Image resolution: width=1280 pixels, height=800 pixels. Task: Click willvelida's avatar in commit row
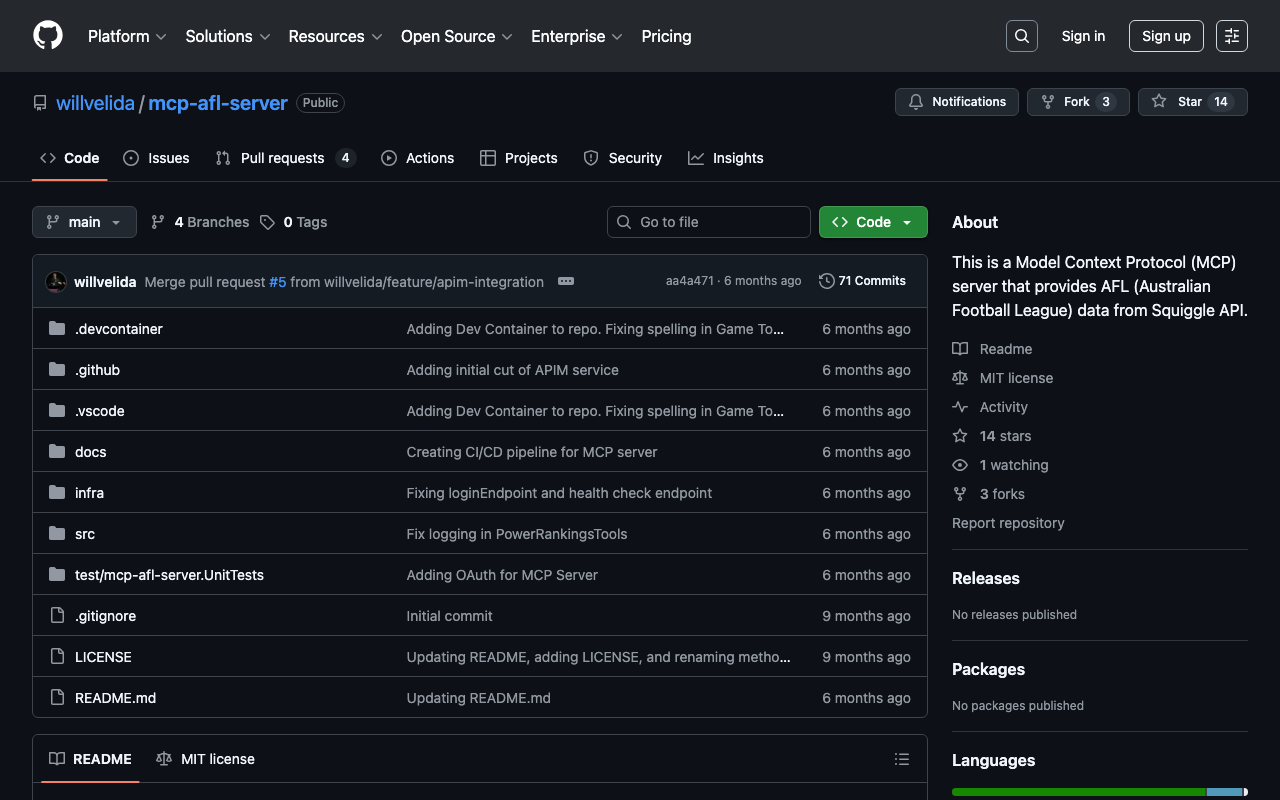[x=56, y=282]
